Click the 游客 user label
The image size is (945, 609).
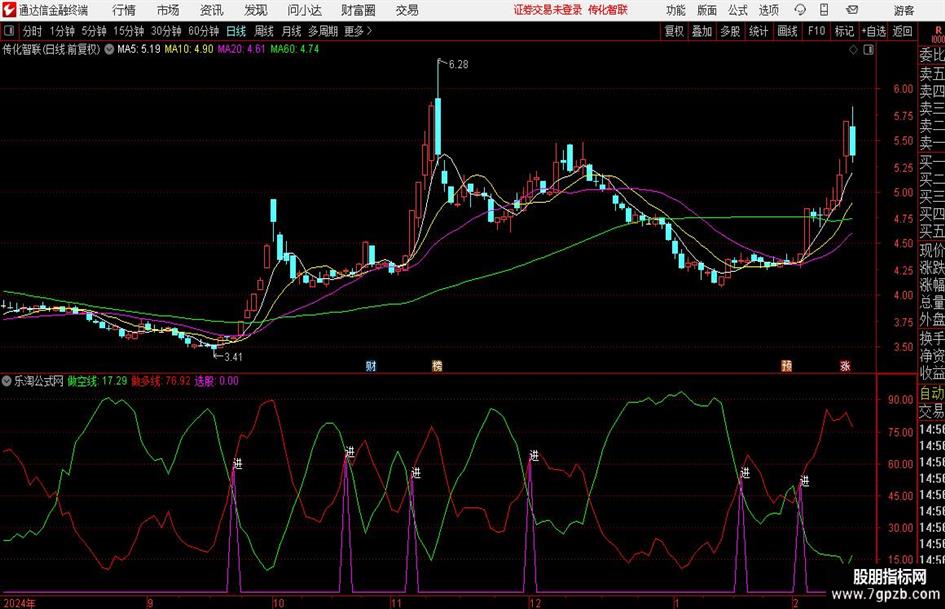pos(904,10)
